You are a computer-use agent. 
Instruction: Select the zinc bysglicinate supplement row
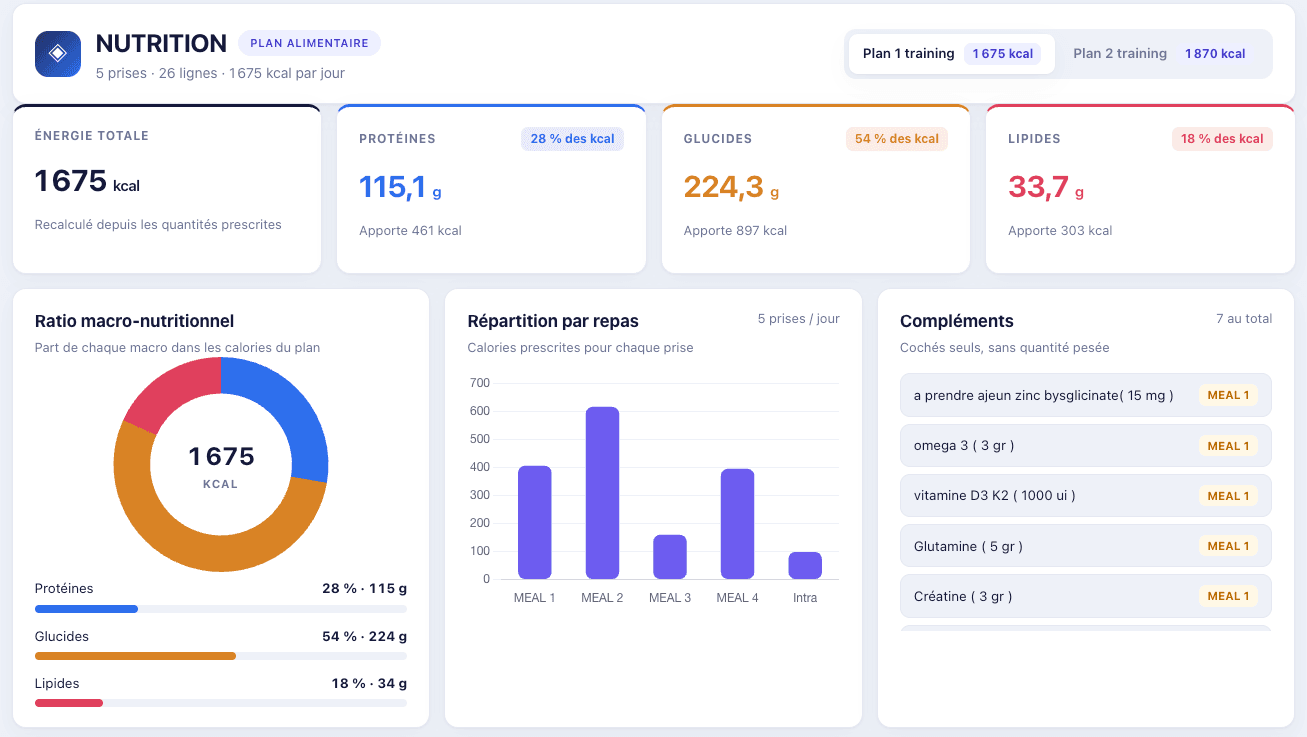[x=1086, y=395]
